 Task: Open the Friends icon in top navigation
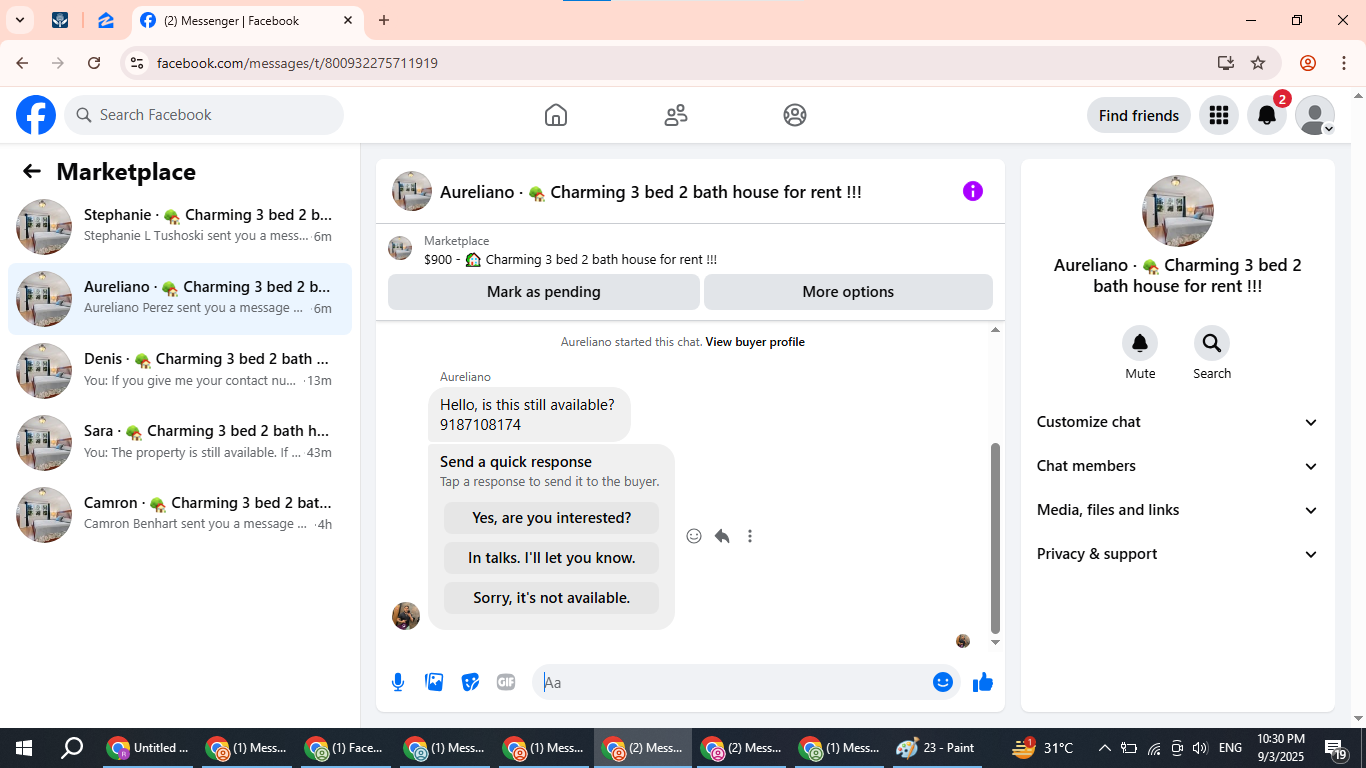(x=676, y=115)
